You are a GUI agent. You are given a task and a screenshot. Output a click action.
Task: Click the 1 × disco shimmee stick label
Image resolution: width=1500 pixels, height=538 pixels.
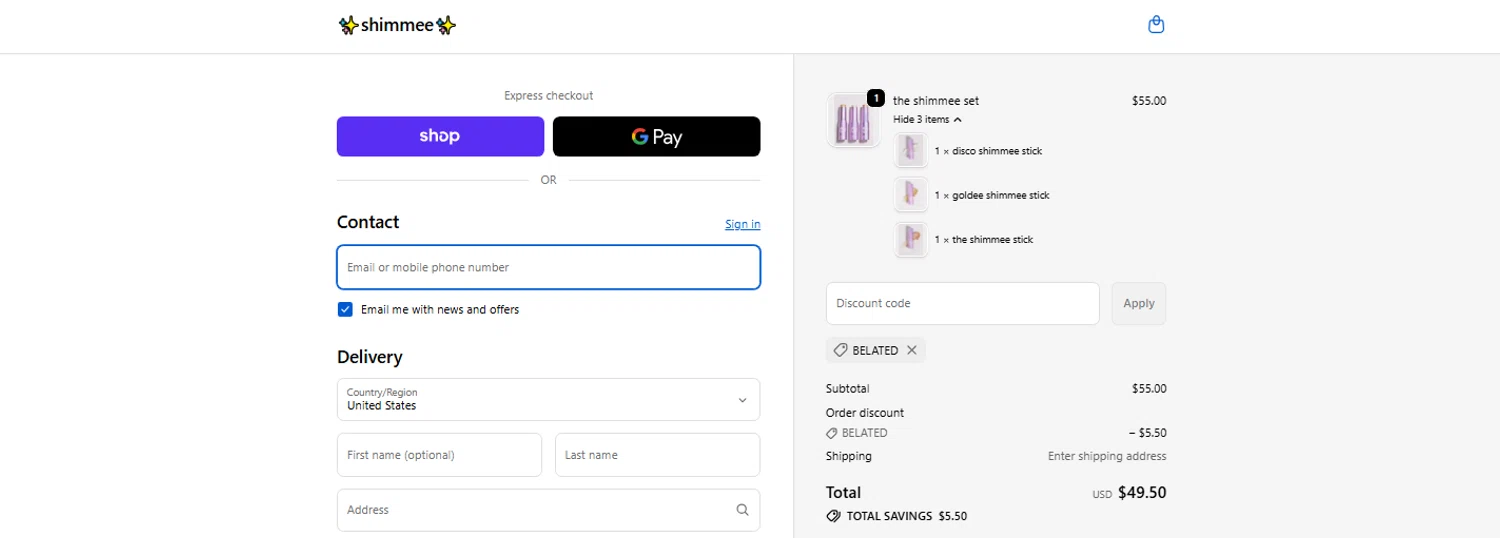pyautogui.click(x=988, y=151)
